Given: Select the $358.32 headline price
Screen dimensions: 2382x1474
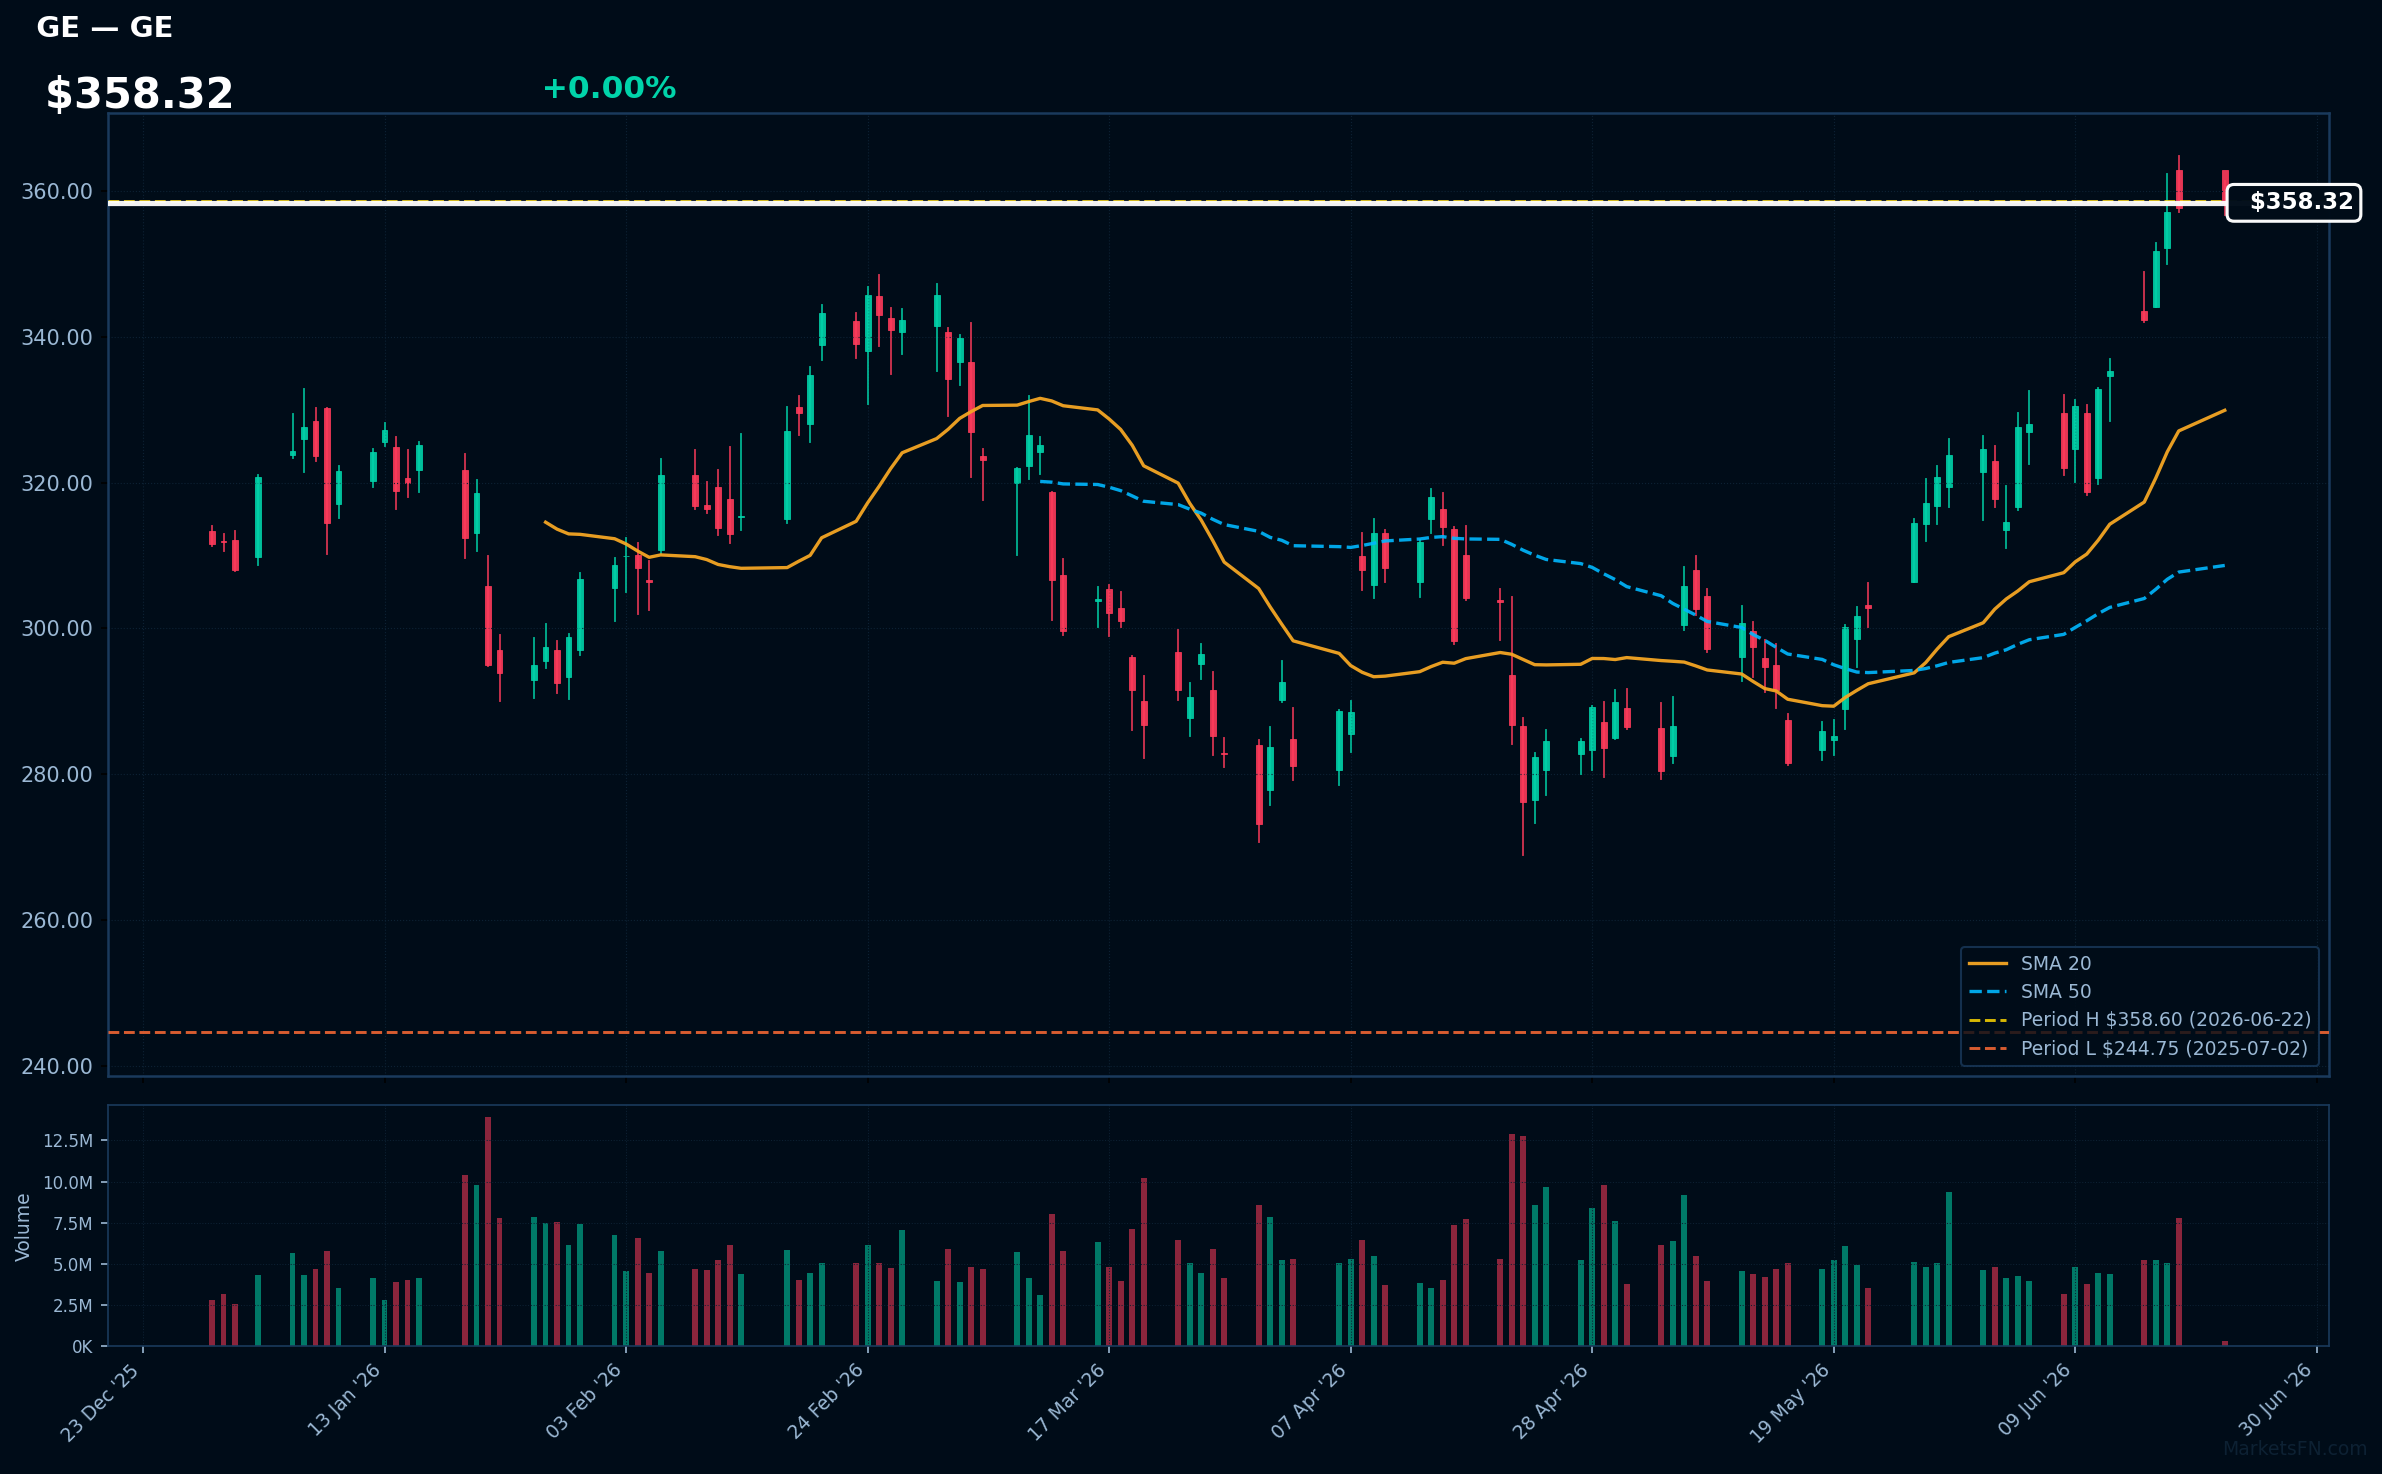Looking at the screenshot, I should coord(139,94).
